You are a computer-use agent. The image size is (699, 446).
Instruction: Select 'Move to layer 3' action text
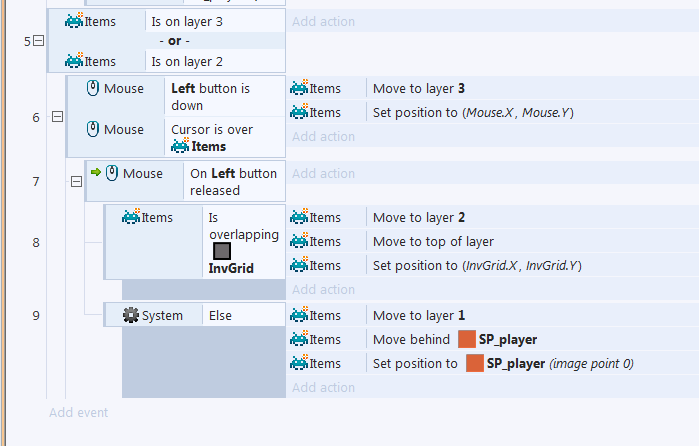pos(419,88)
